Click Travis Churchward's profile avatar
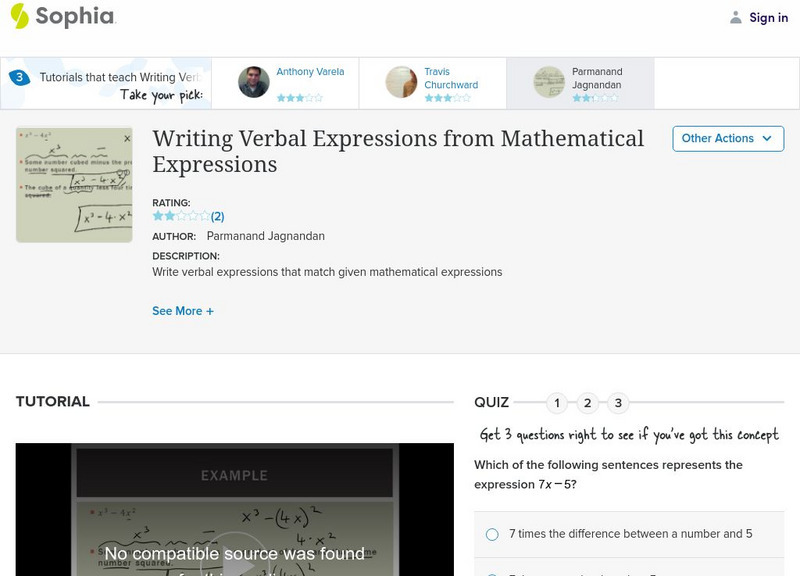Viewport: 800px width, 576px height. pyautogui.click(x=401, y=82)
